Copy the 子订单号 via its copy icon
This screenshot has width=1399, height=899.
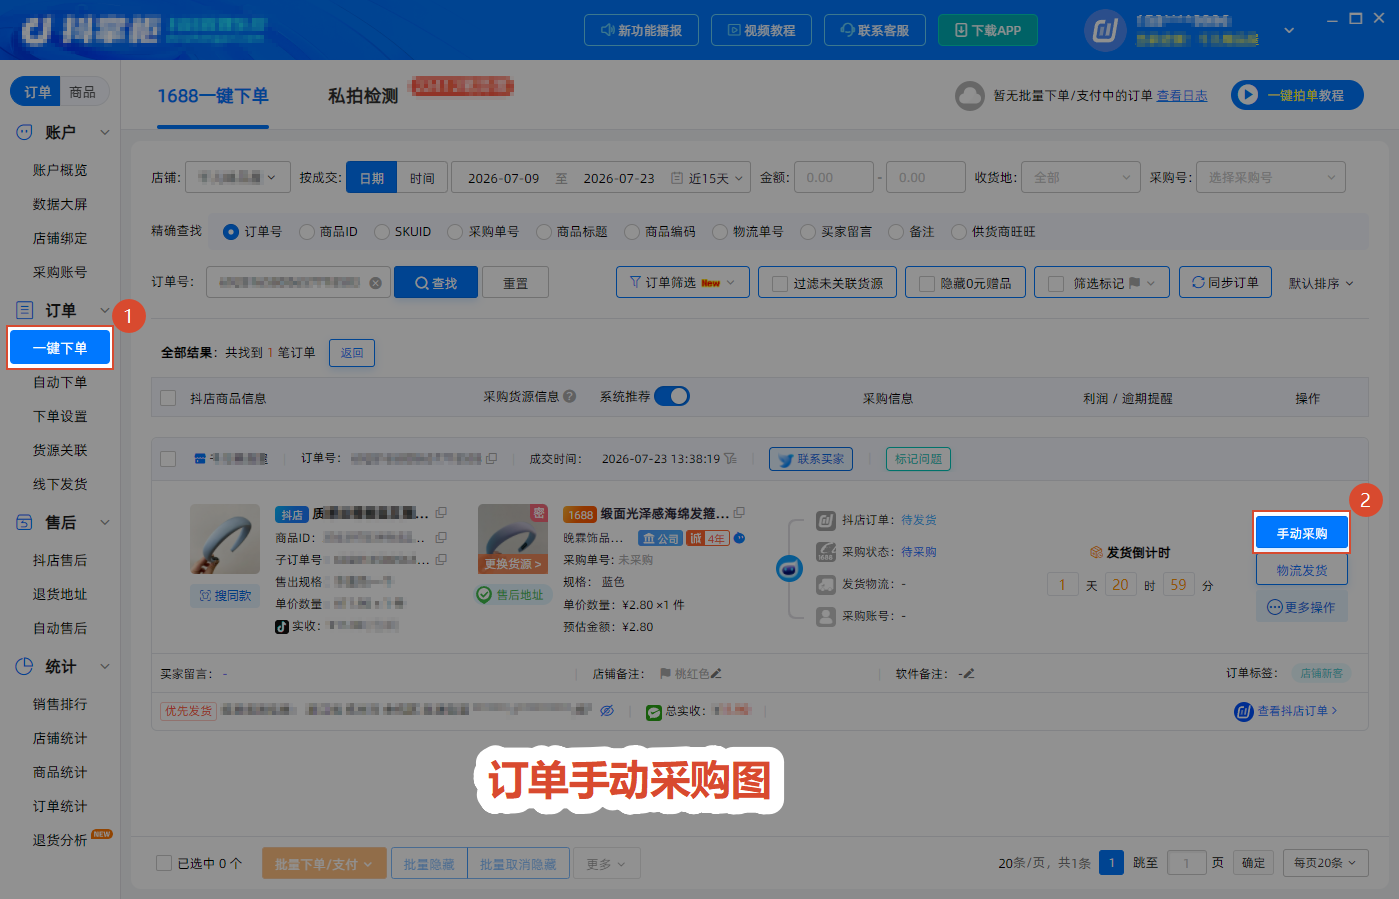441,559
